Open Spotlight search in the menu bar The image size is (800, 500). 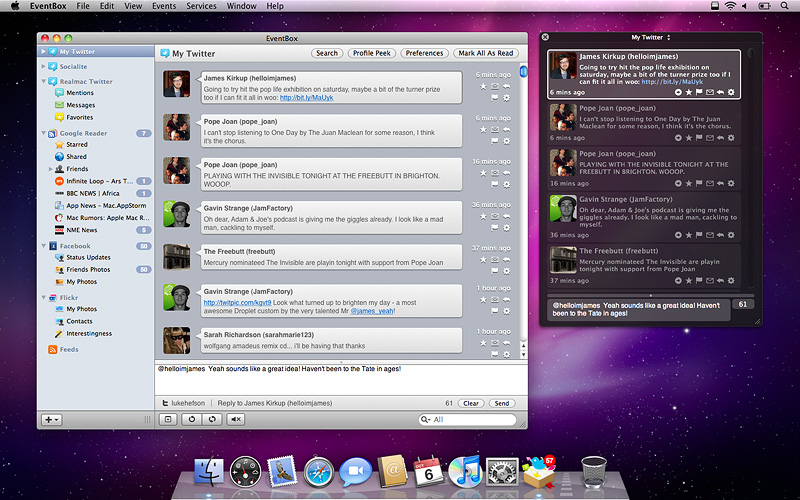(784, 6)
